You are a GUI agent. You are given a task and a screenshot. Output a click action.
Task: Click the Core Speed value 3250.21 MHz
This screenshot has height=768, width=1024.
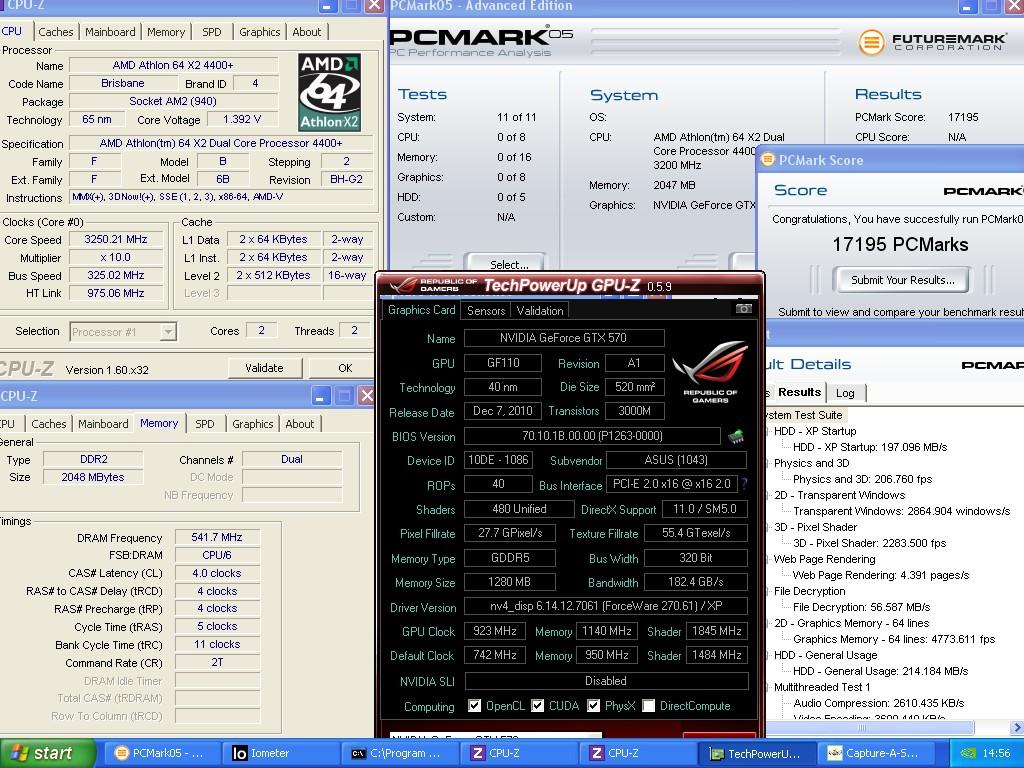pyautogui.click(x=116, y=239)
